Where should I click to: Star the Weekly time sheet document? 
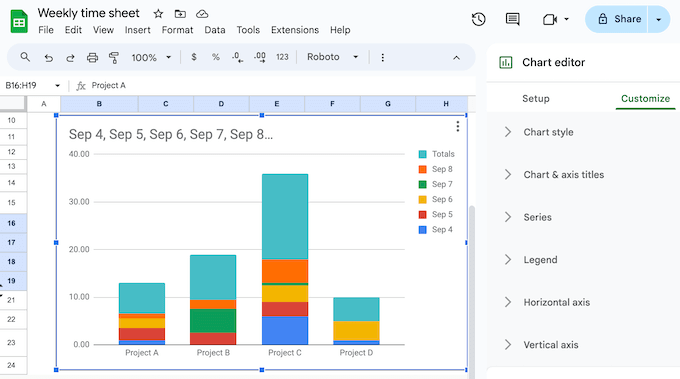[x=158, y=14]
